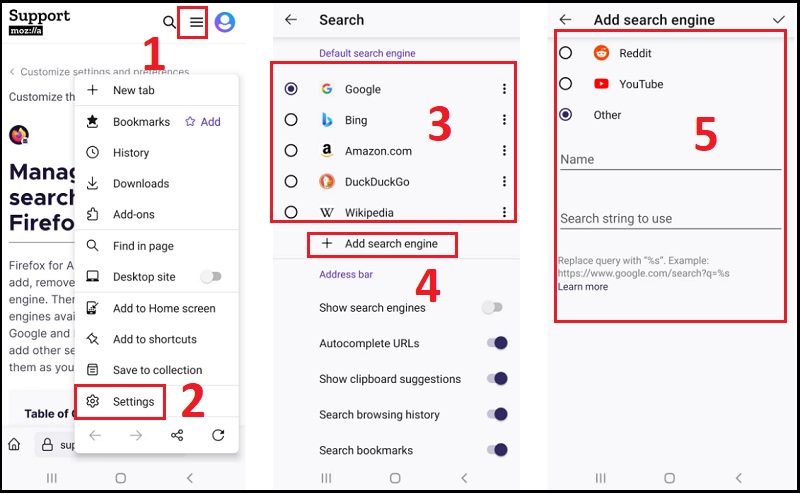This screenshot has height=494, width=800.
Task: Select Wikipedia as default search engine
Action: point(291,212)
